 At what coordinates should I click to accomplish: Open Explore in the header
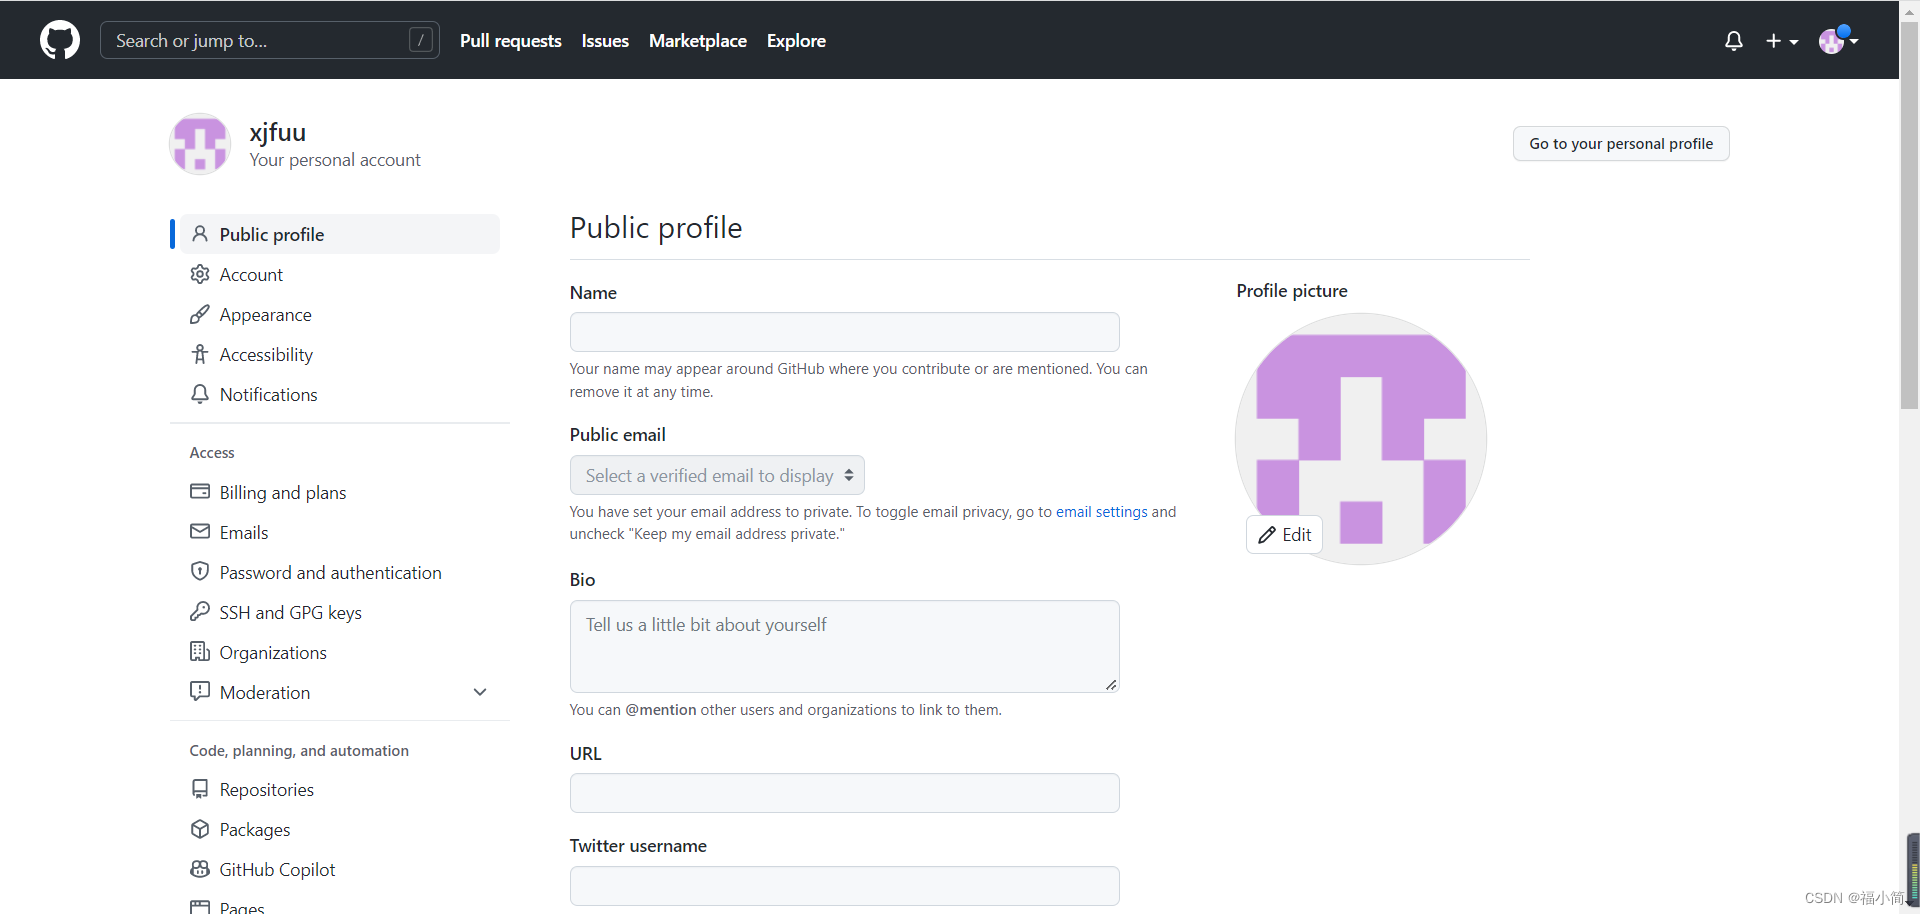796,41
